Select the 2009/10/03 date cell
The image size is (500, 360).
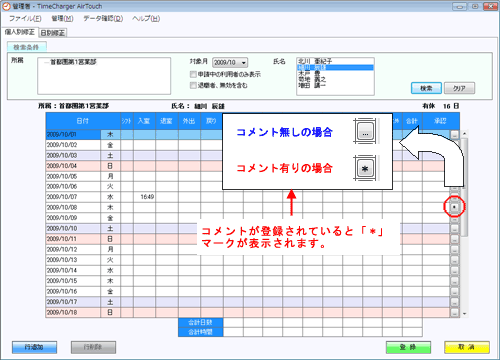click(73, 155)
